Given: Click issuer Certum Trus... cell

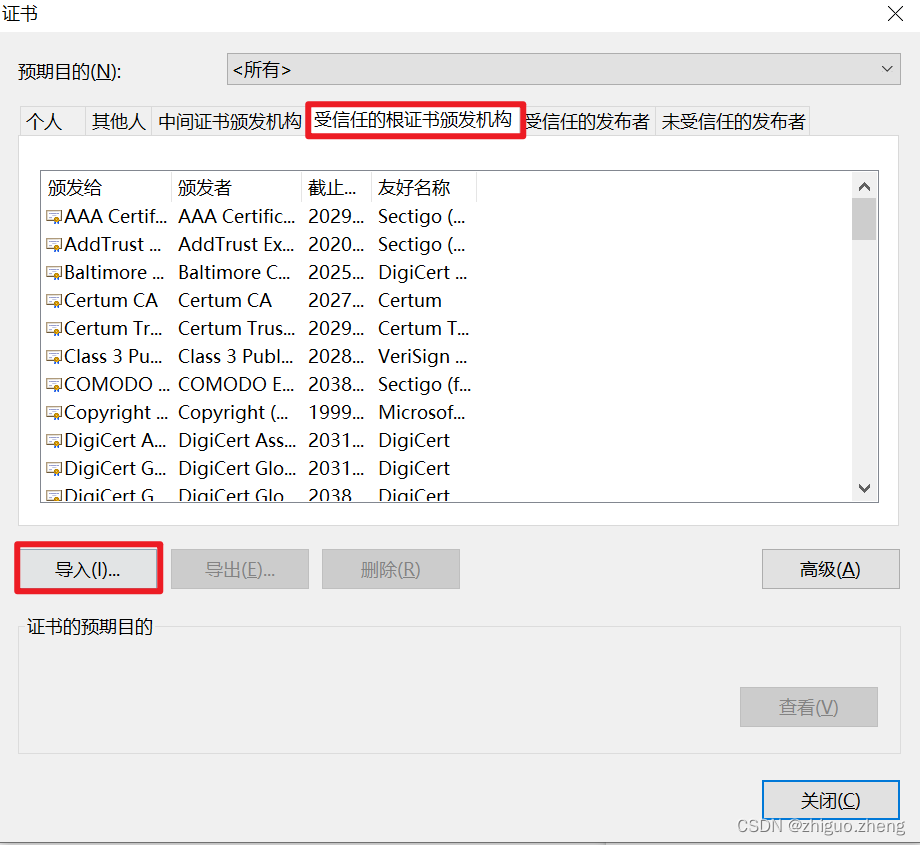Looking at the screenshot, I should click(236, 328).
